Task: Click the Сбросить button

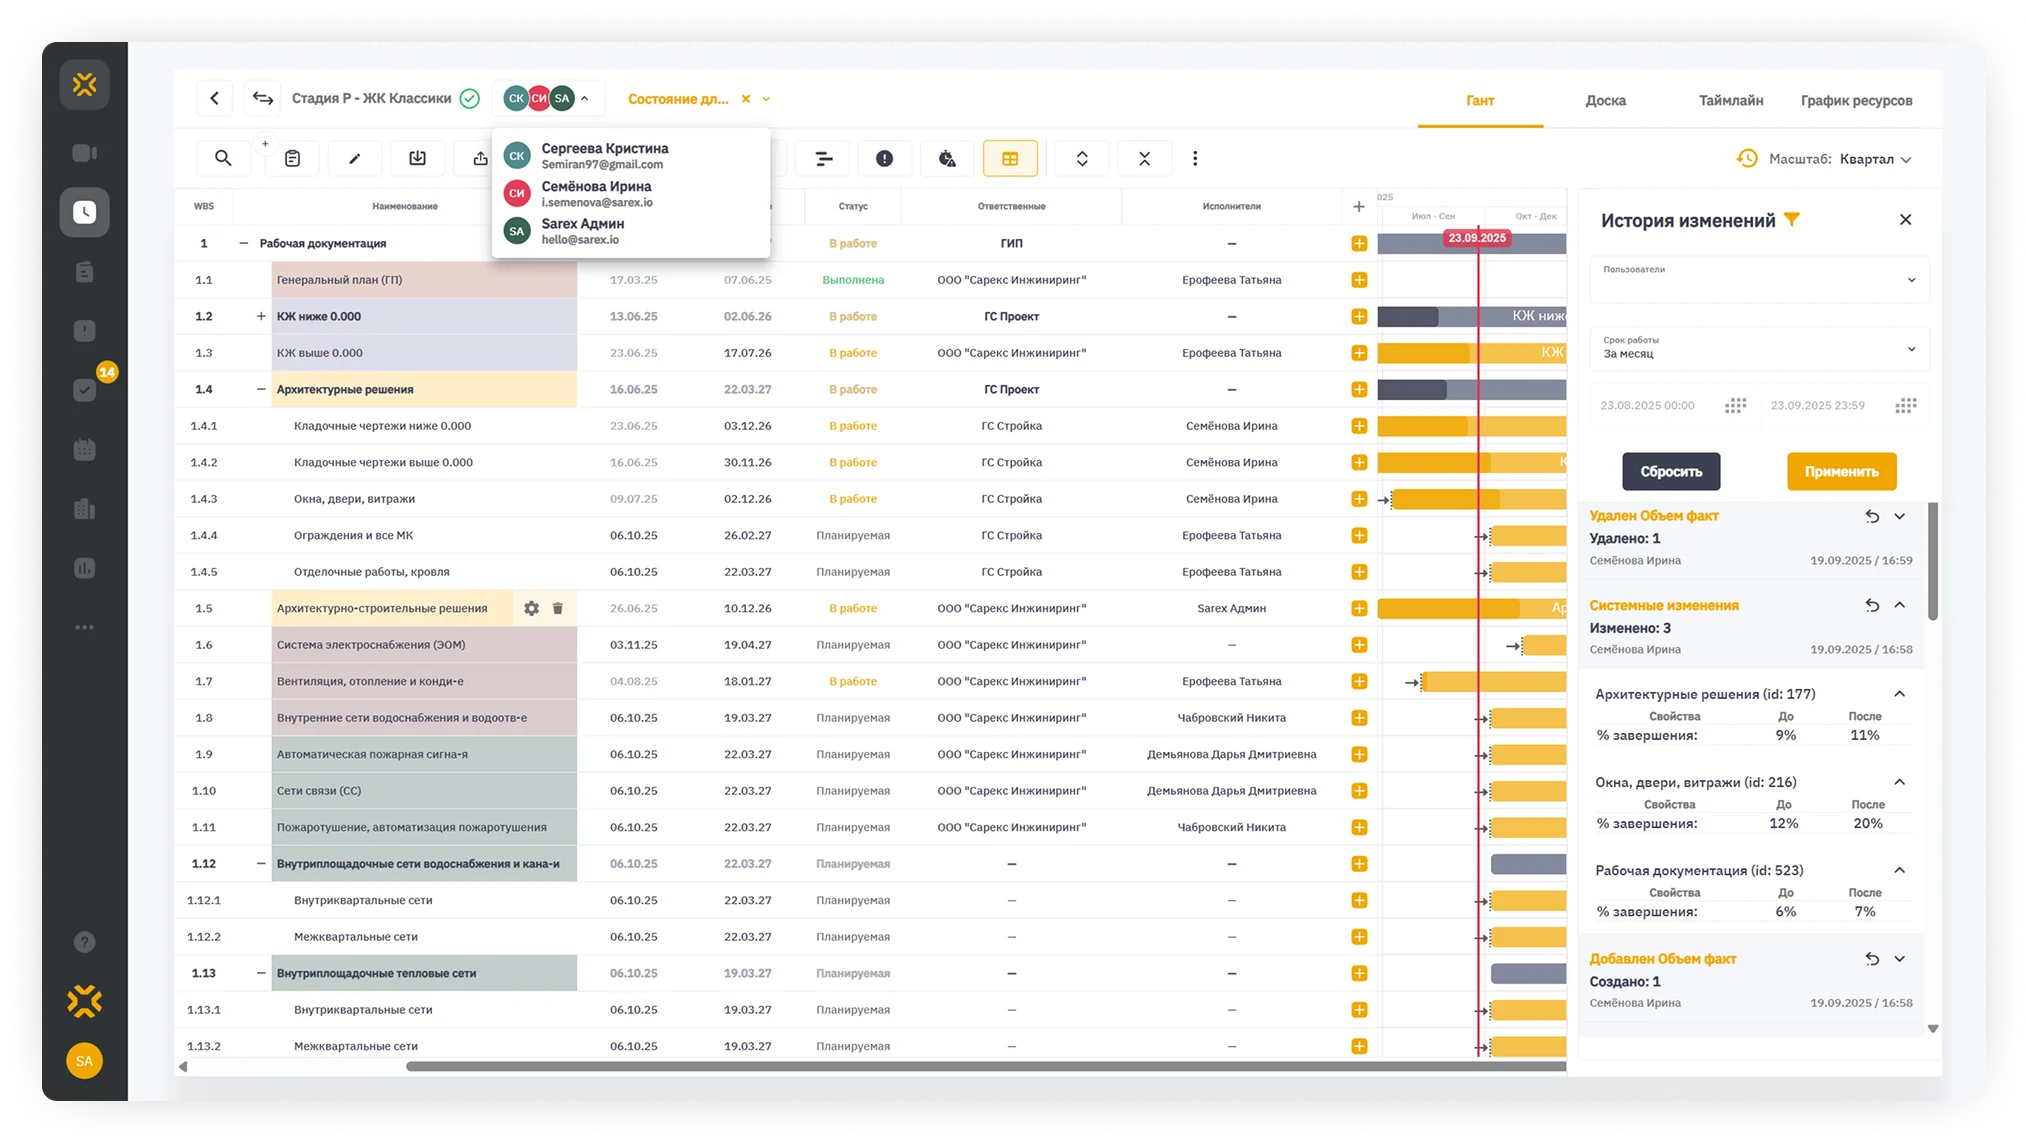Action: coord(1671,471)
